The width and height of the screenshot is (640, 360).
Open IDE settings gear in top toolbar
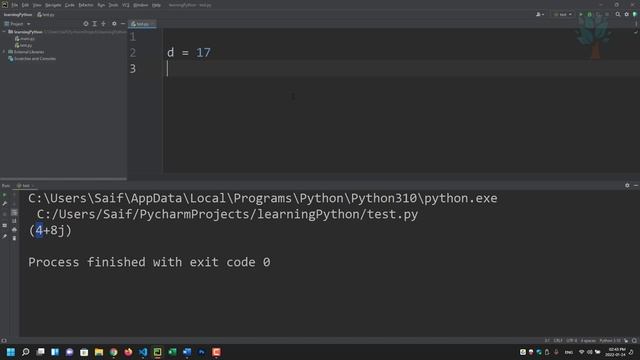pos(627,15)
